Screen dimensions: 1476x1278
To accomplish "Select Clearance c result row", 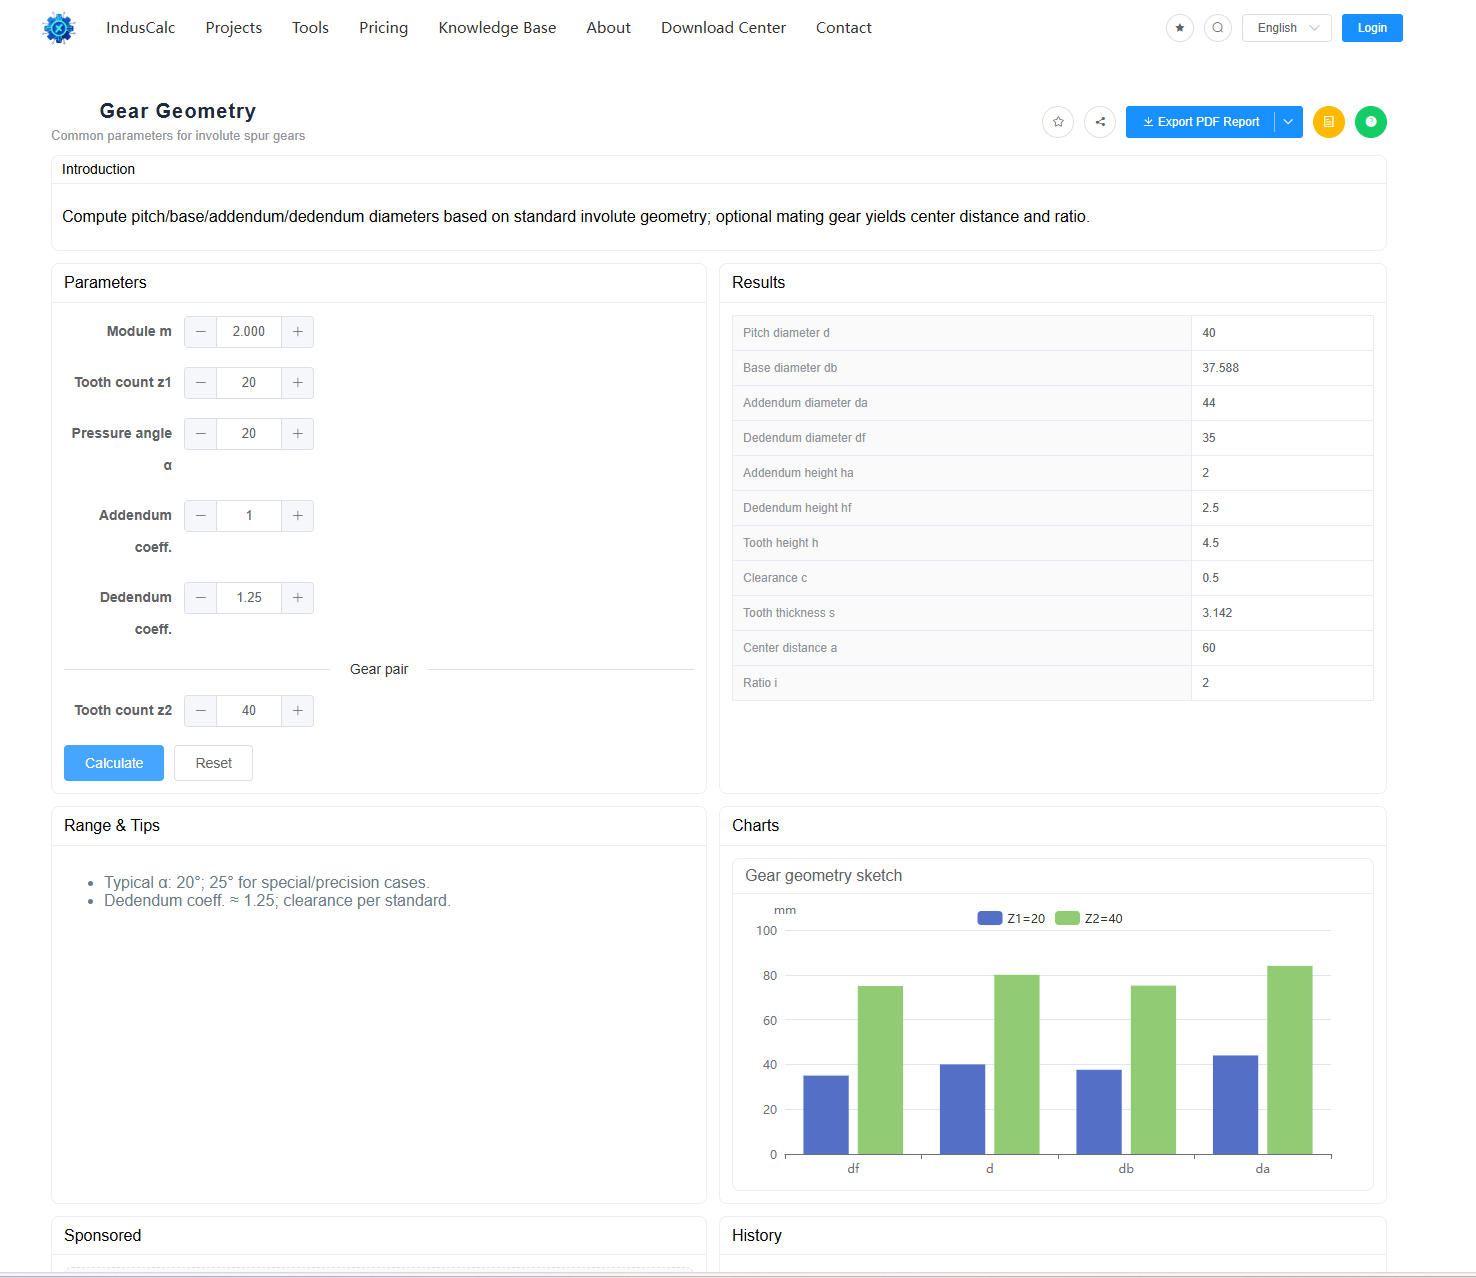I will [x=1053, y=578].
